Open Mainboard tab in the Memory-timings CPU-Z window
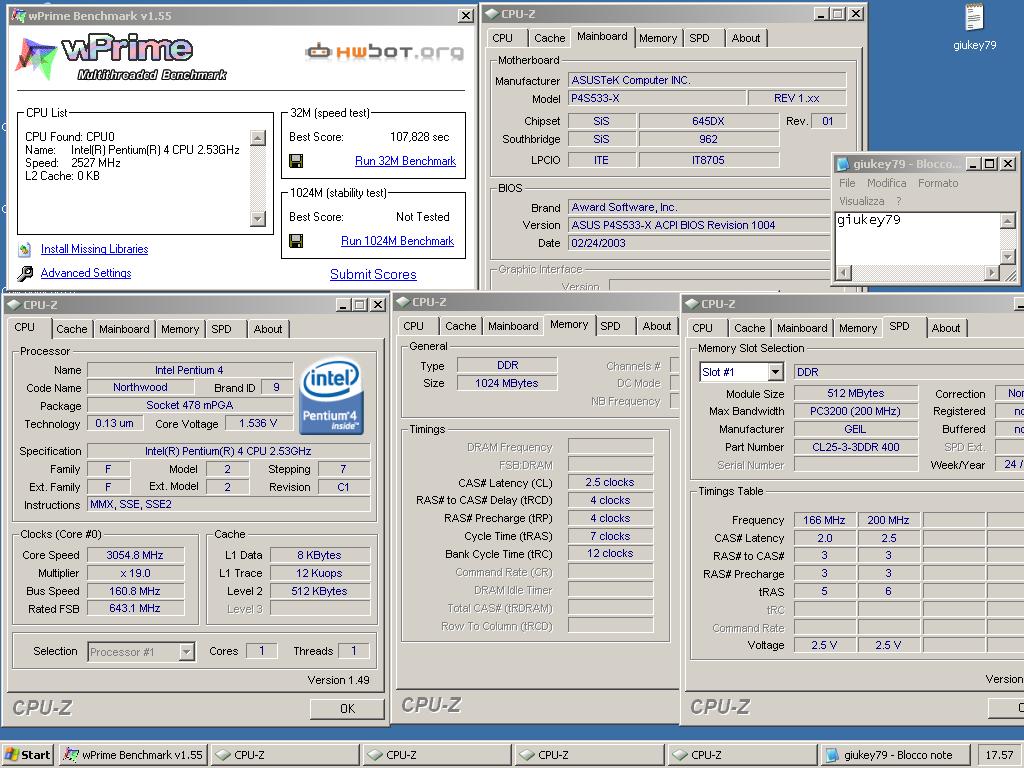 tap(513, 326)
